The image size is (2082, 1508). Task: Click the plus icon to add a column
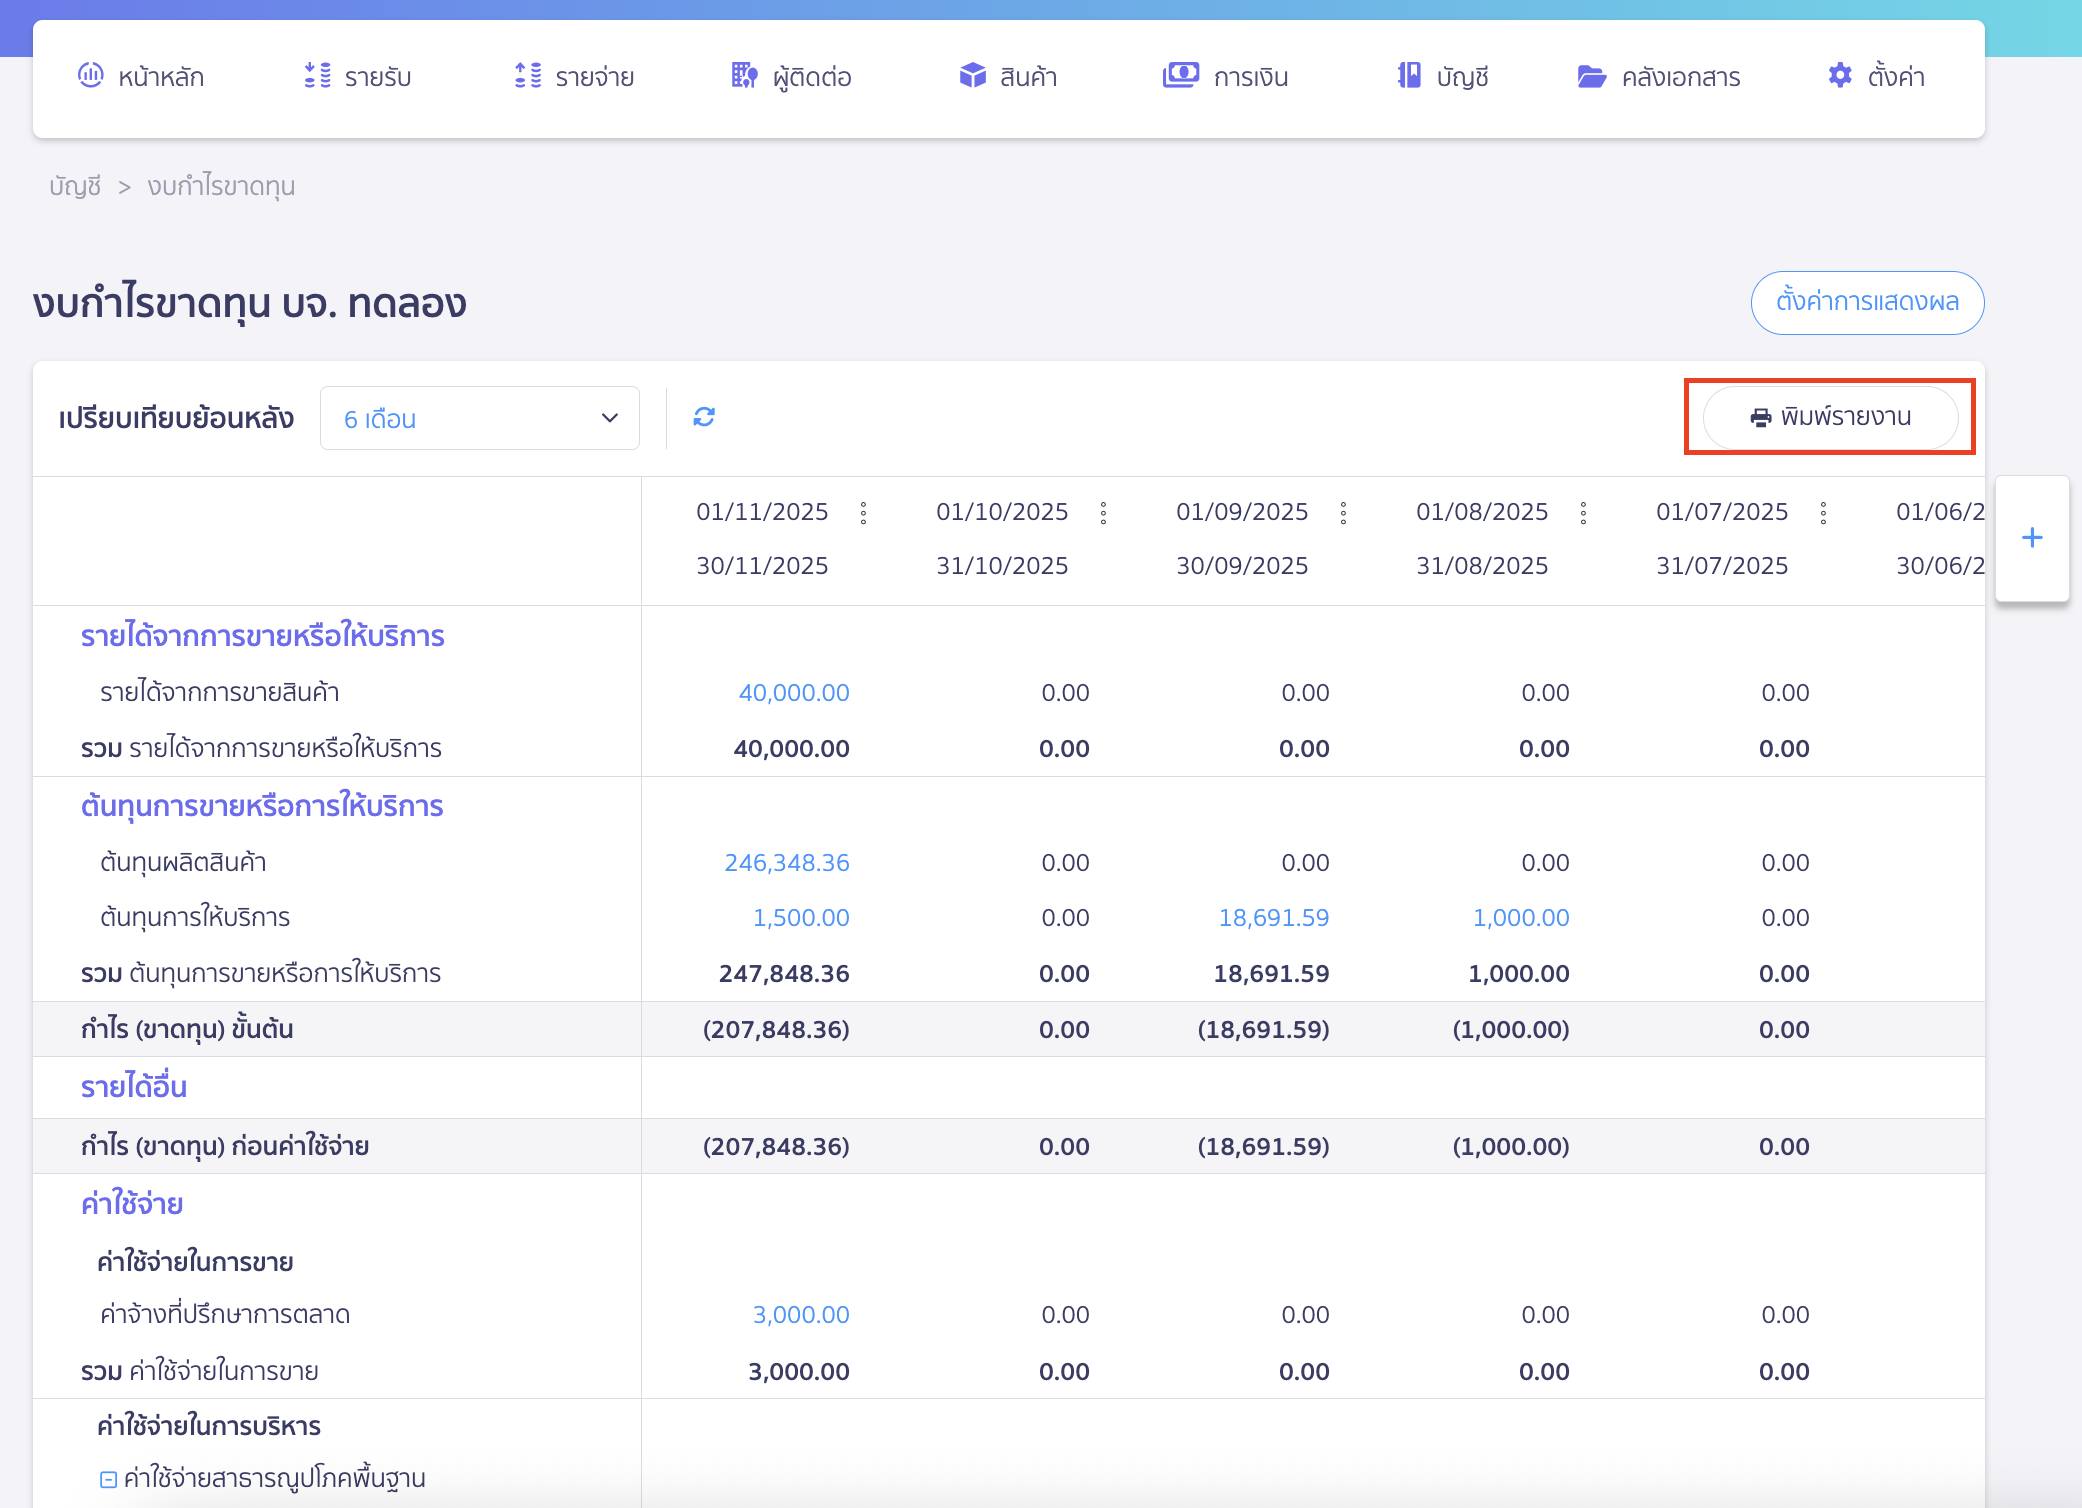(2032, 538)
